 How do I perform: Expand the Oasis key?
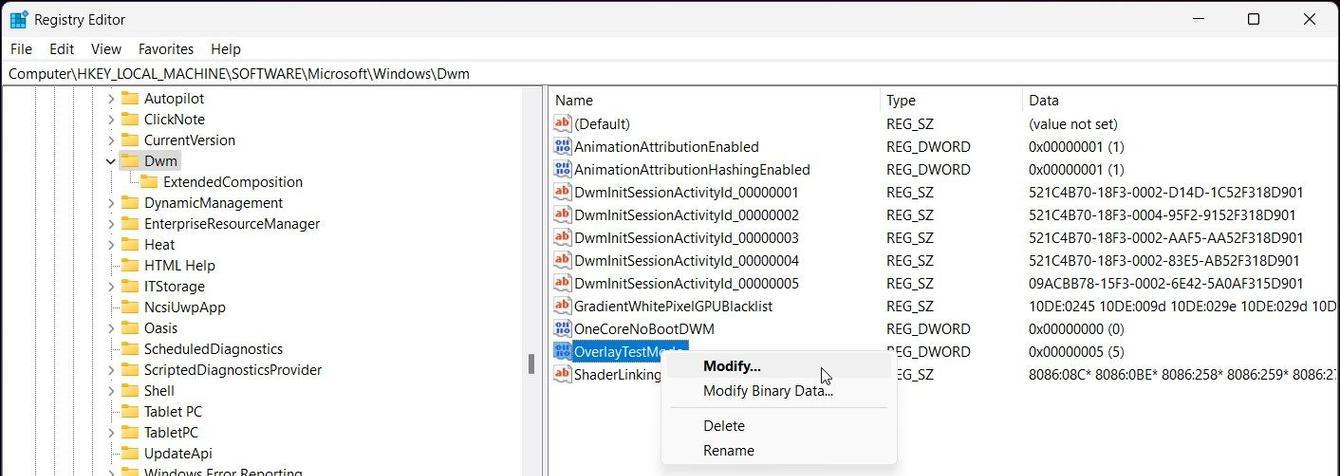click(x=110, y=328)
